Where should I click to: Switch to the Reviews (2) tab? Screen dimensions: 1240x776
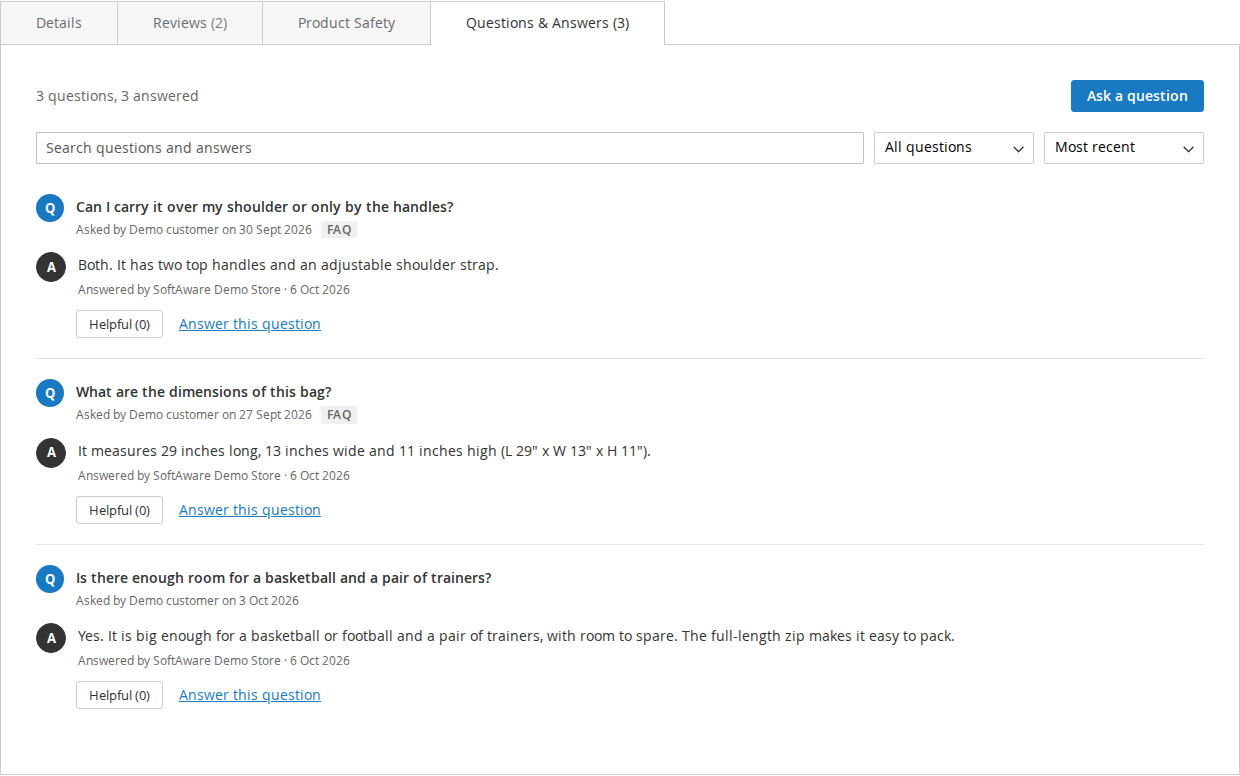tap(190, 23)
